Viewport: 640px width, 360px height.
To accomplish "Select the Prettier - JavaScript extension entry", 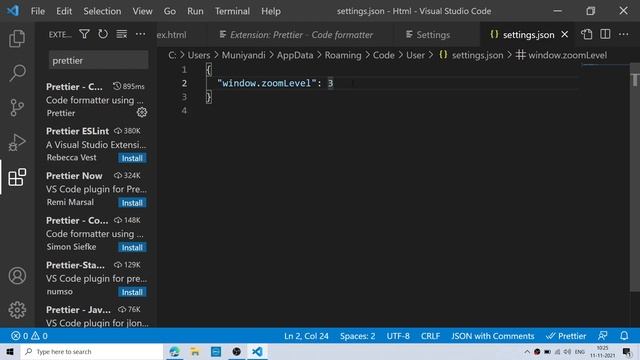I will tap(96, 317).
